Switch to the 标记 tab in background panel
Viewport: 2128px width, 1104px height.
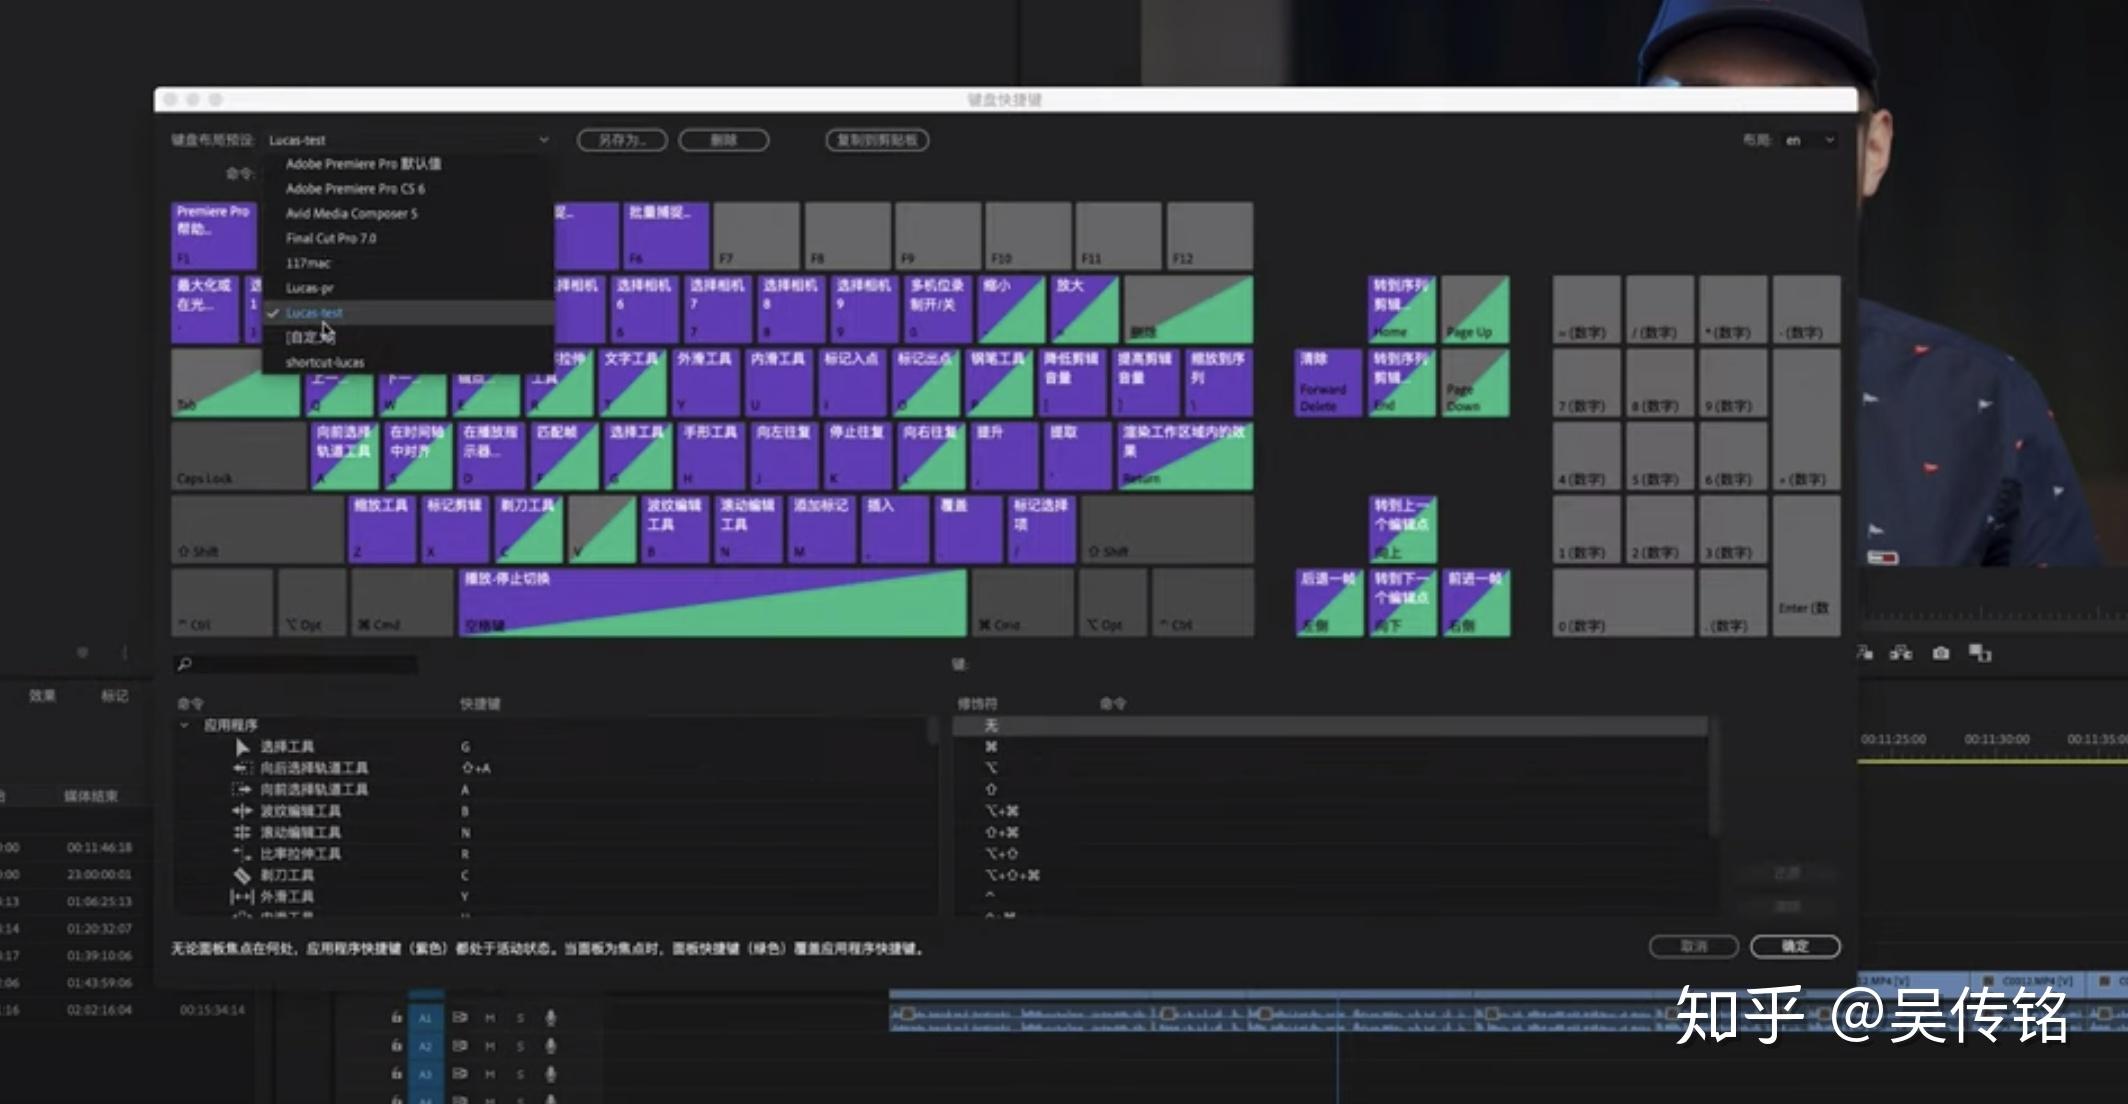115,696
